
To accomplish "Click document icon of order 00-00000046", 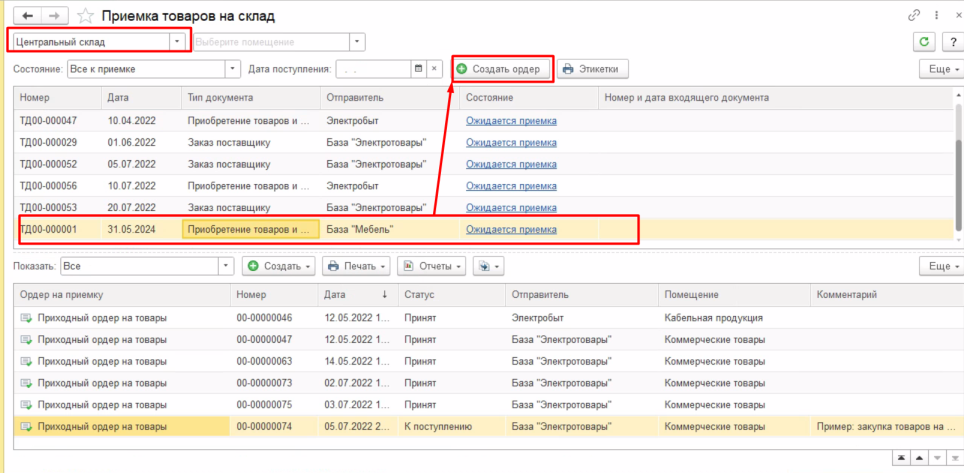I will (x=25, y=318).
